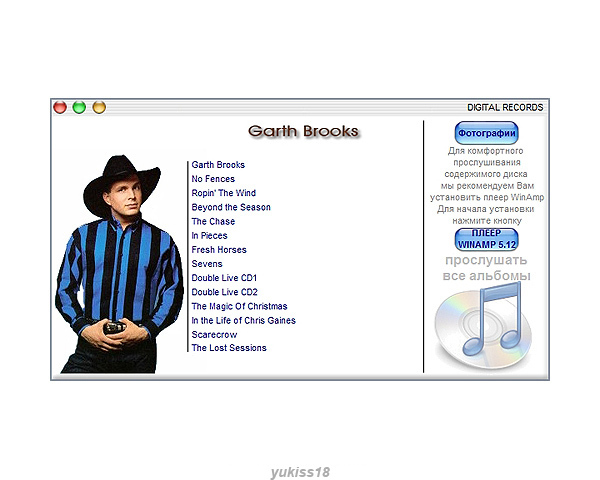Open the 'Beyond the Season' album
This screenshot has height=480, width=600.
click(x=231, y=207)
